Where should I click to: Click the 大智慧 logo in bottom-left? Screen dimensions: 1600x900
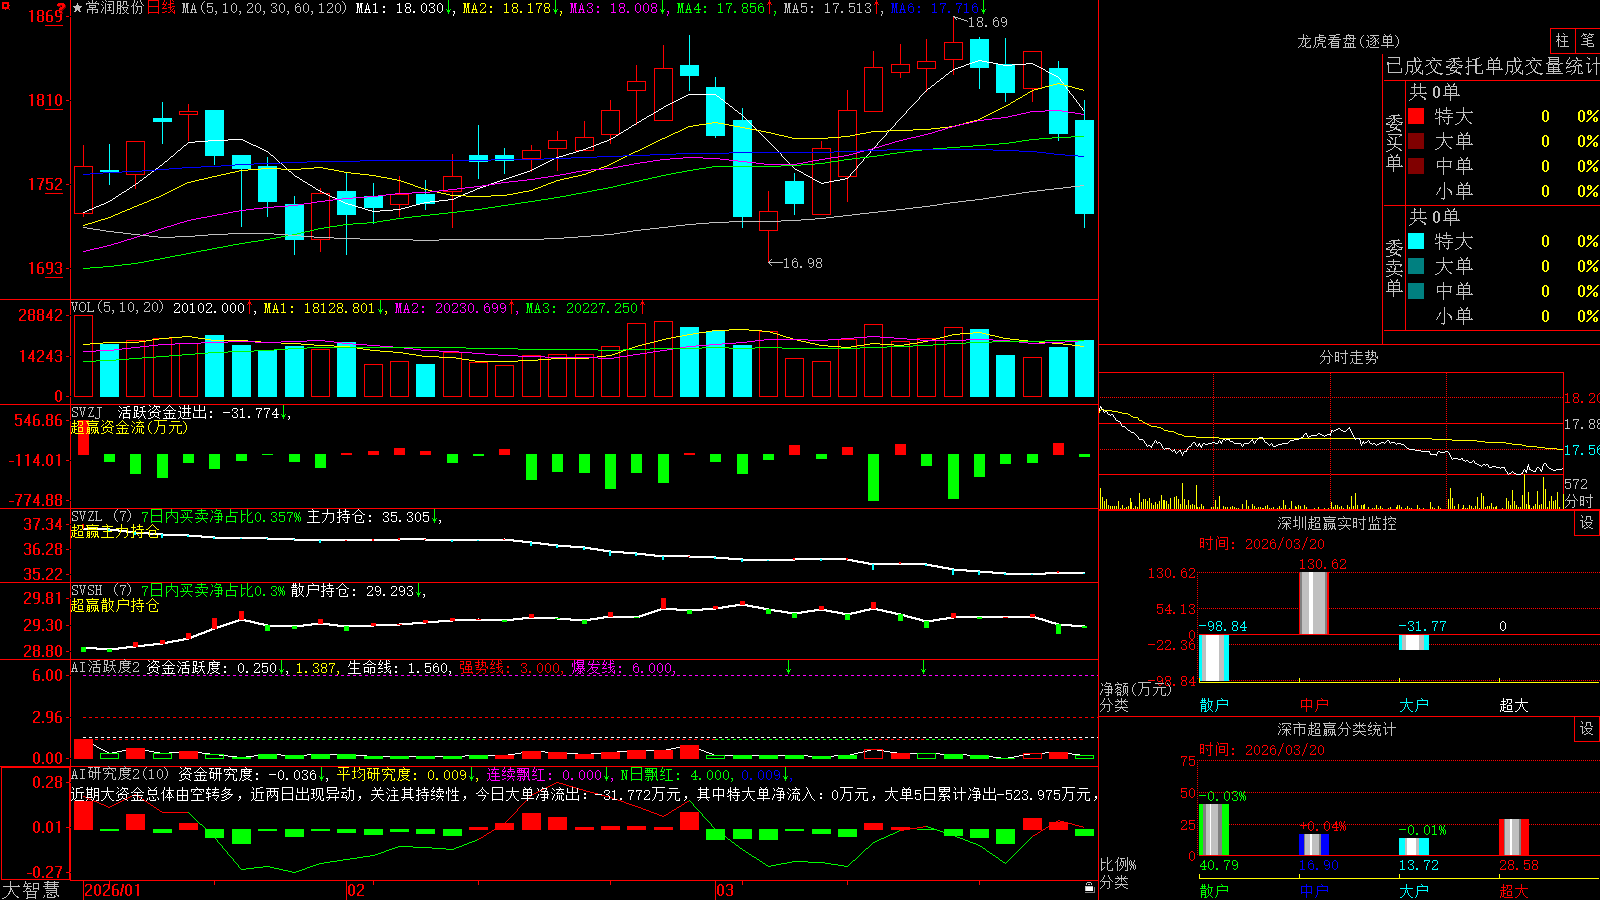coord(31,890)
